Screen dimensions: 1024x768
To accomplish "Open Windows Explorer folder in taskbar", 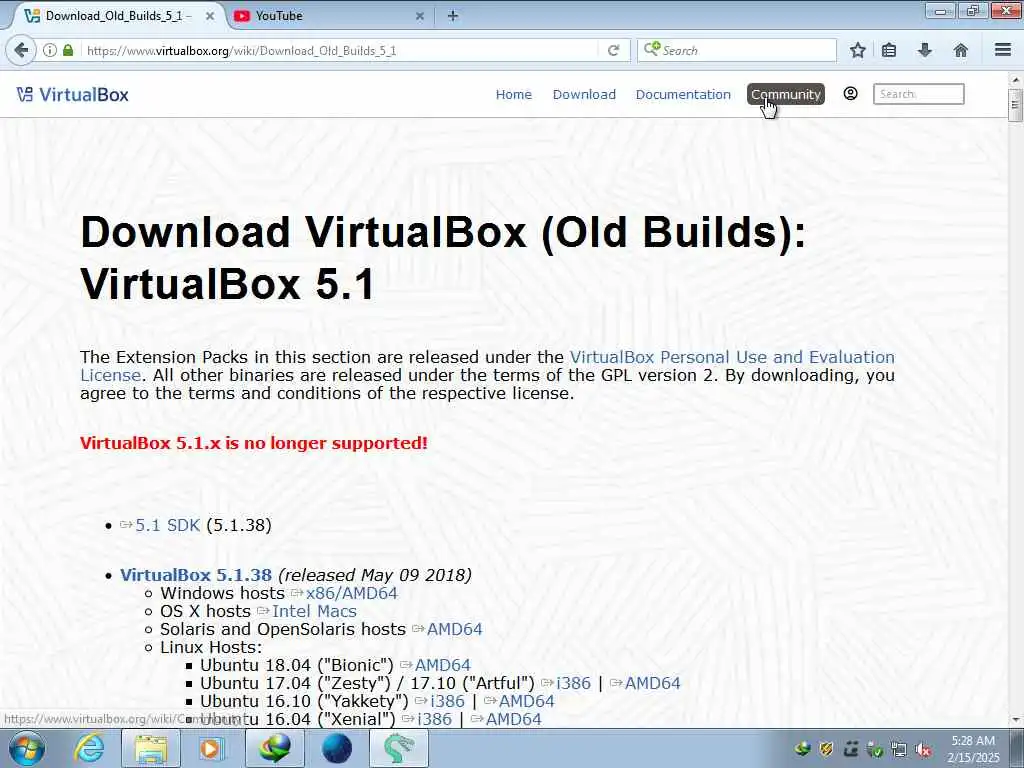I will tap(151, 748).
